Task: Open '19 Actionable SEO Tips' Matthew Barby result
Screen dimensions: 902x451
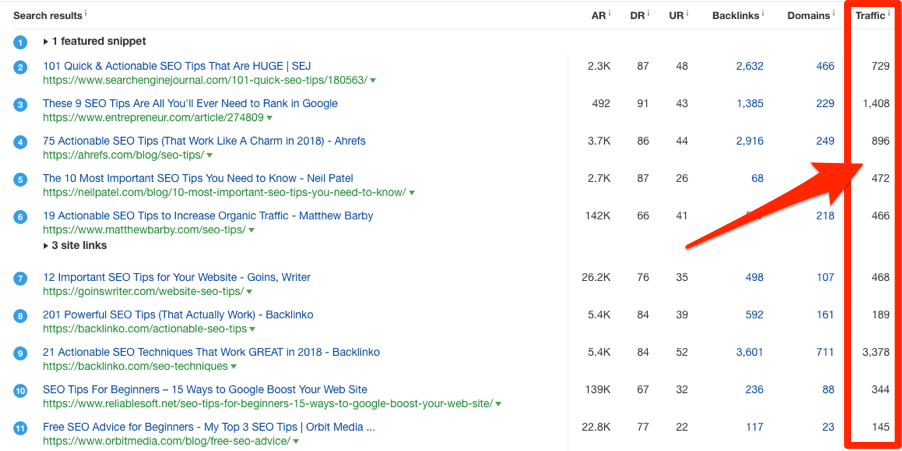Action: point(208,216)
